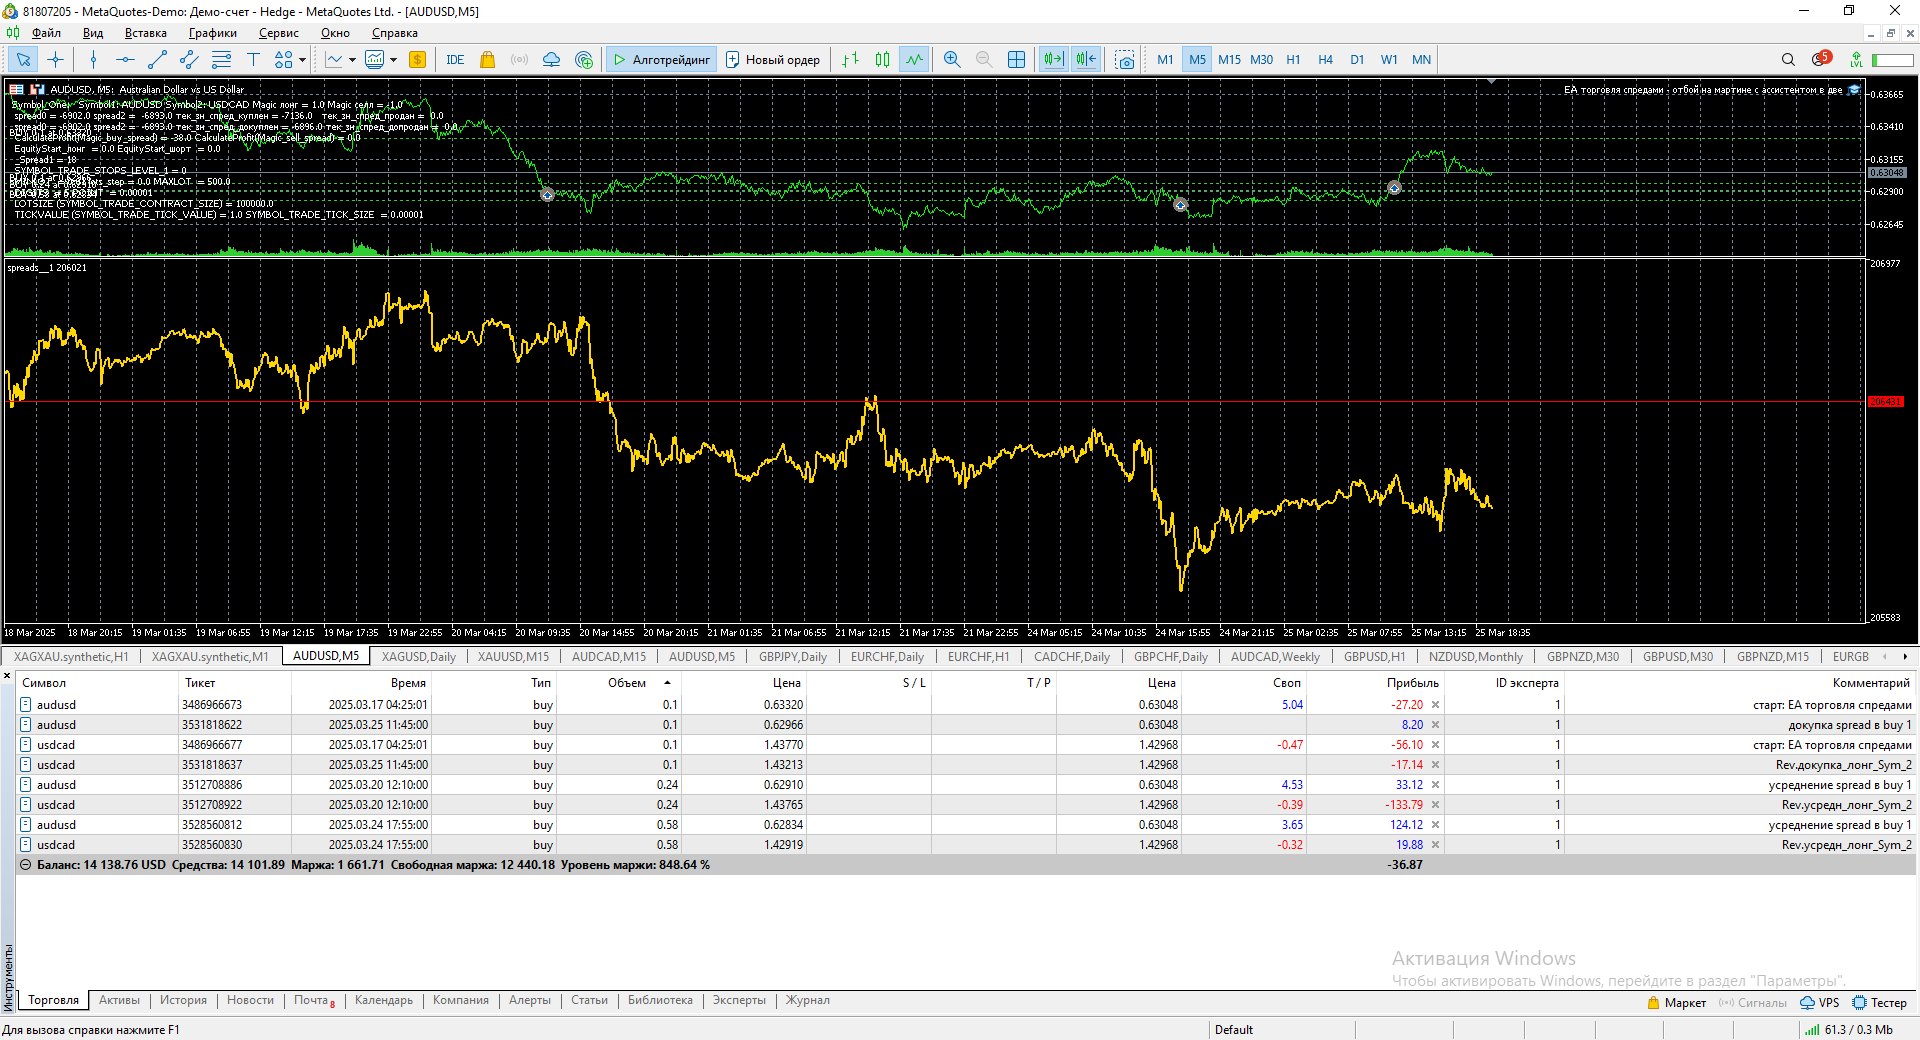The image size is (1920, 1040).
Task: Pick the trendline drawing tool
Action: tap(157, 60)
